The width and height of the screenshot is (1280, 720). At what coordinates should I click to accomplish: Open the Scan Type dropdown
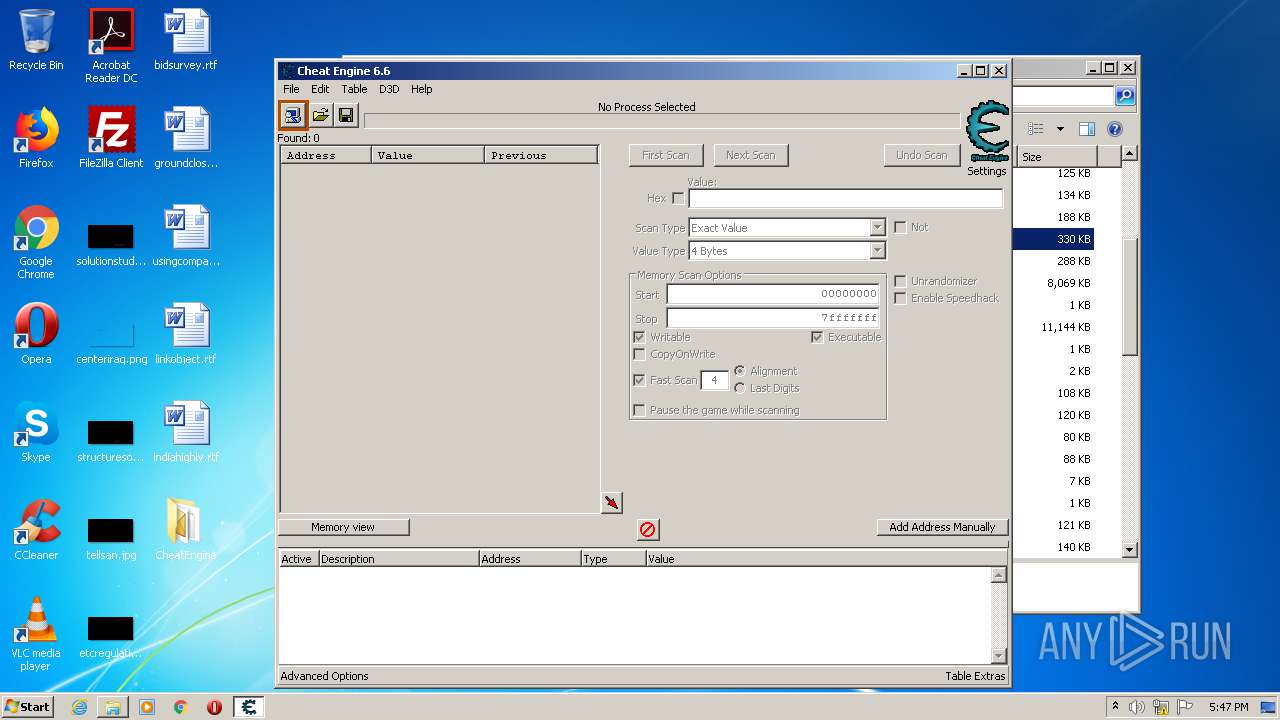click(877, 228)
